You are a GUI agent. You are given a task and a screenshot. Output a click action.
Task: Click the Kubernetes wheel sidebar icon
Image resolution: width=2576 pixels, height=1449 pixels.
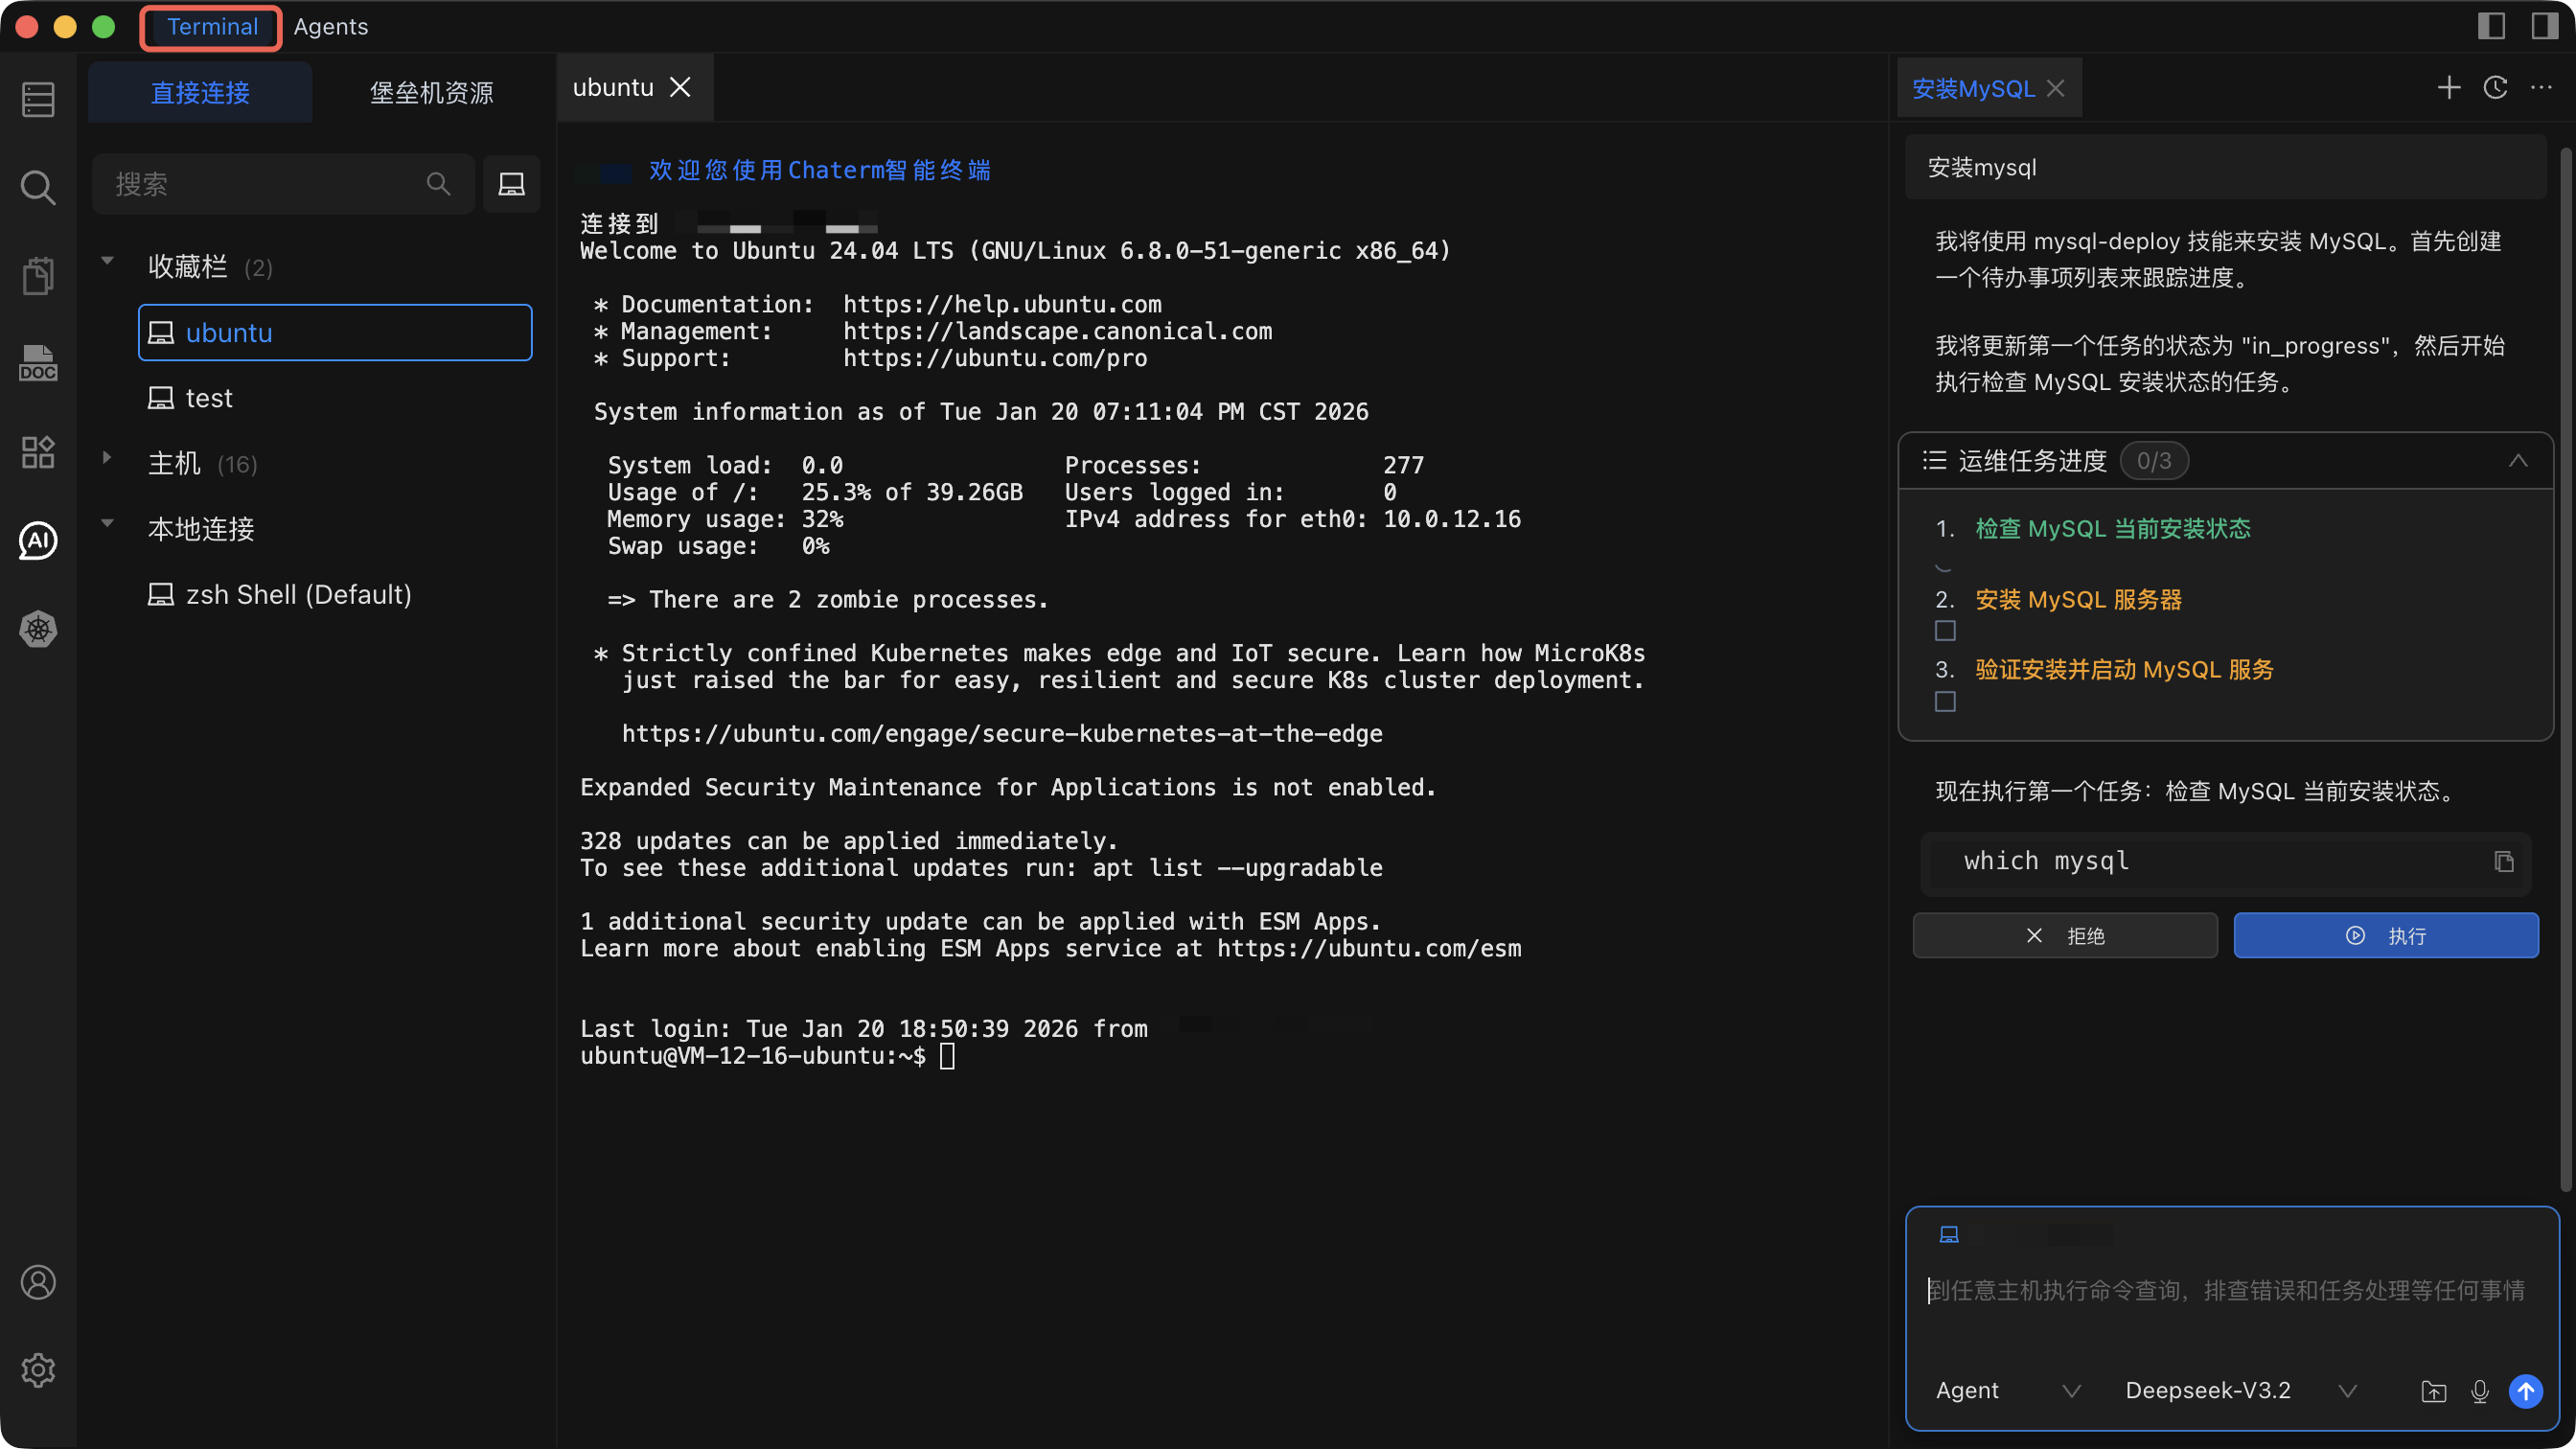click(38, 629)
